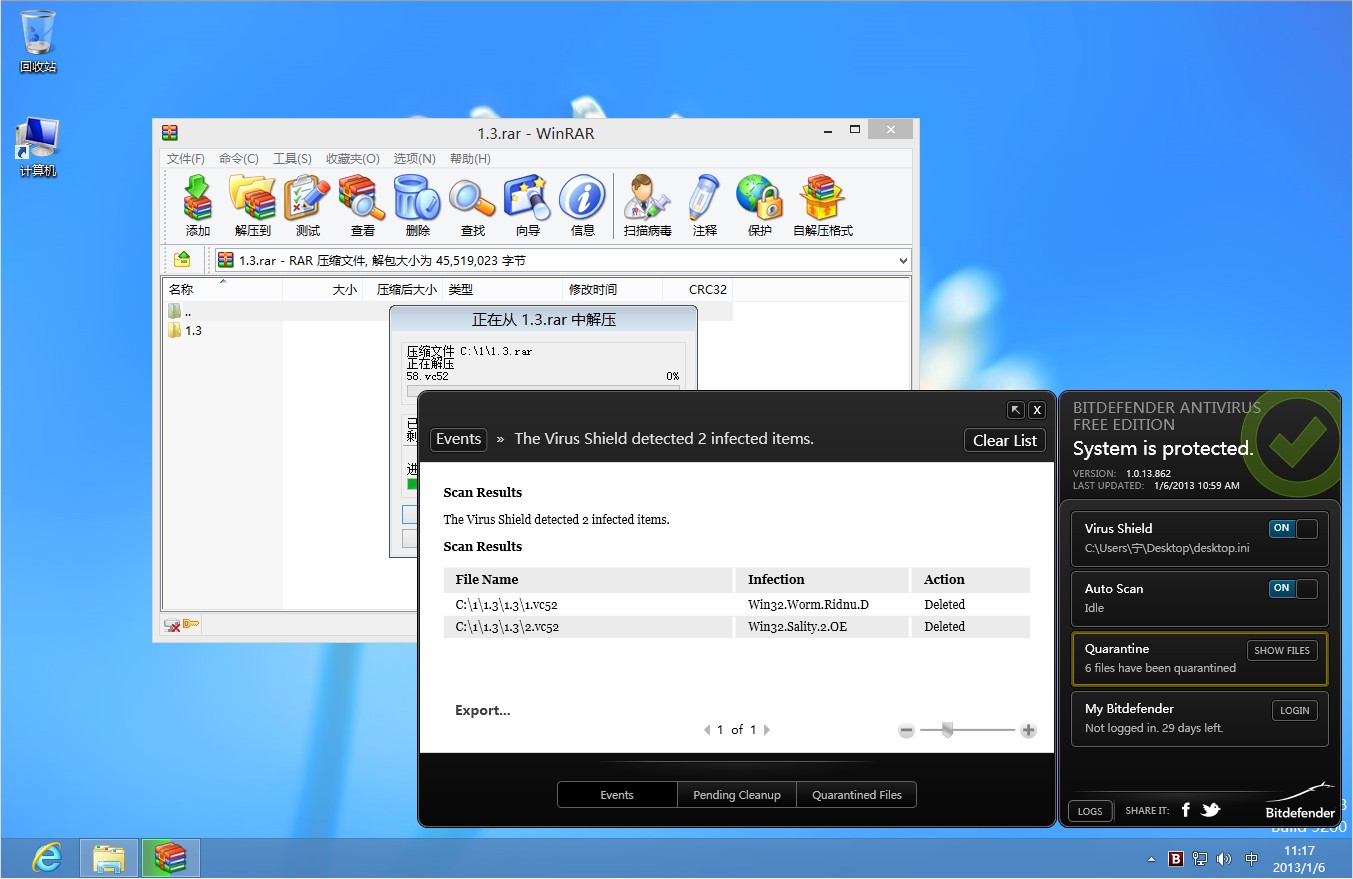Expand the WinRAR address bar dropdown
1353x879 pixels.
coord(903,261)
